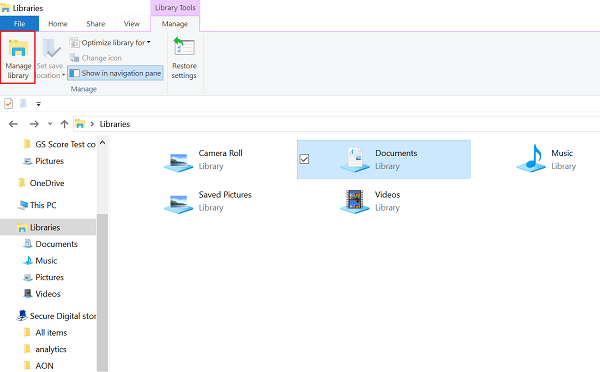The image size is (600, 372).
Task: Select the Saved Pictures library
Action: coord(208,201)
